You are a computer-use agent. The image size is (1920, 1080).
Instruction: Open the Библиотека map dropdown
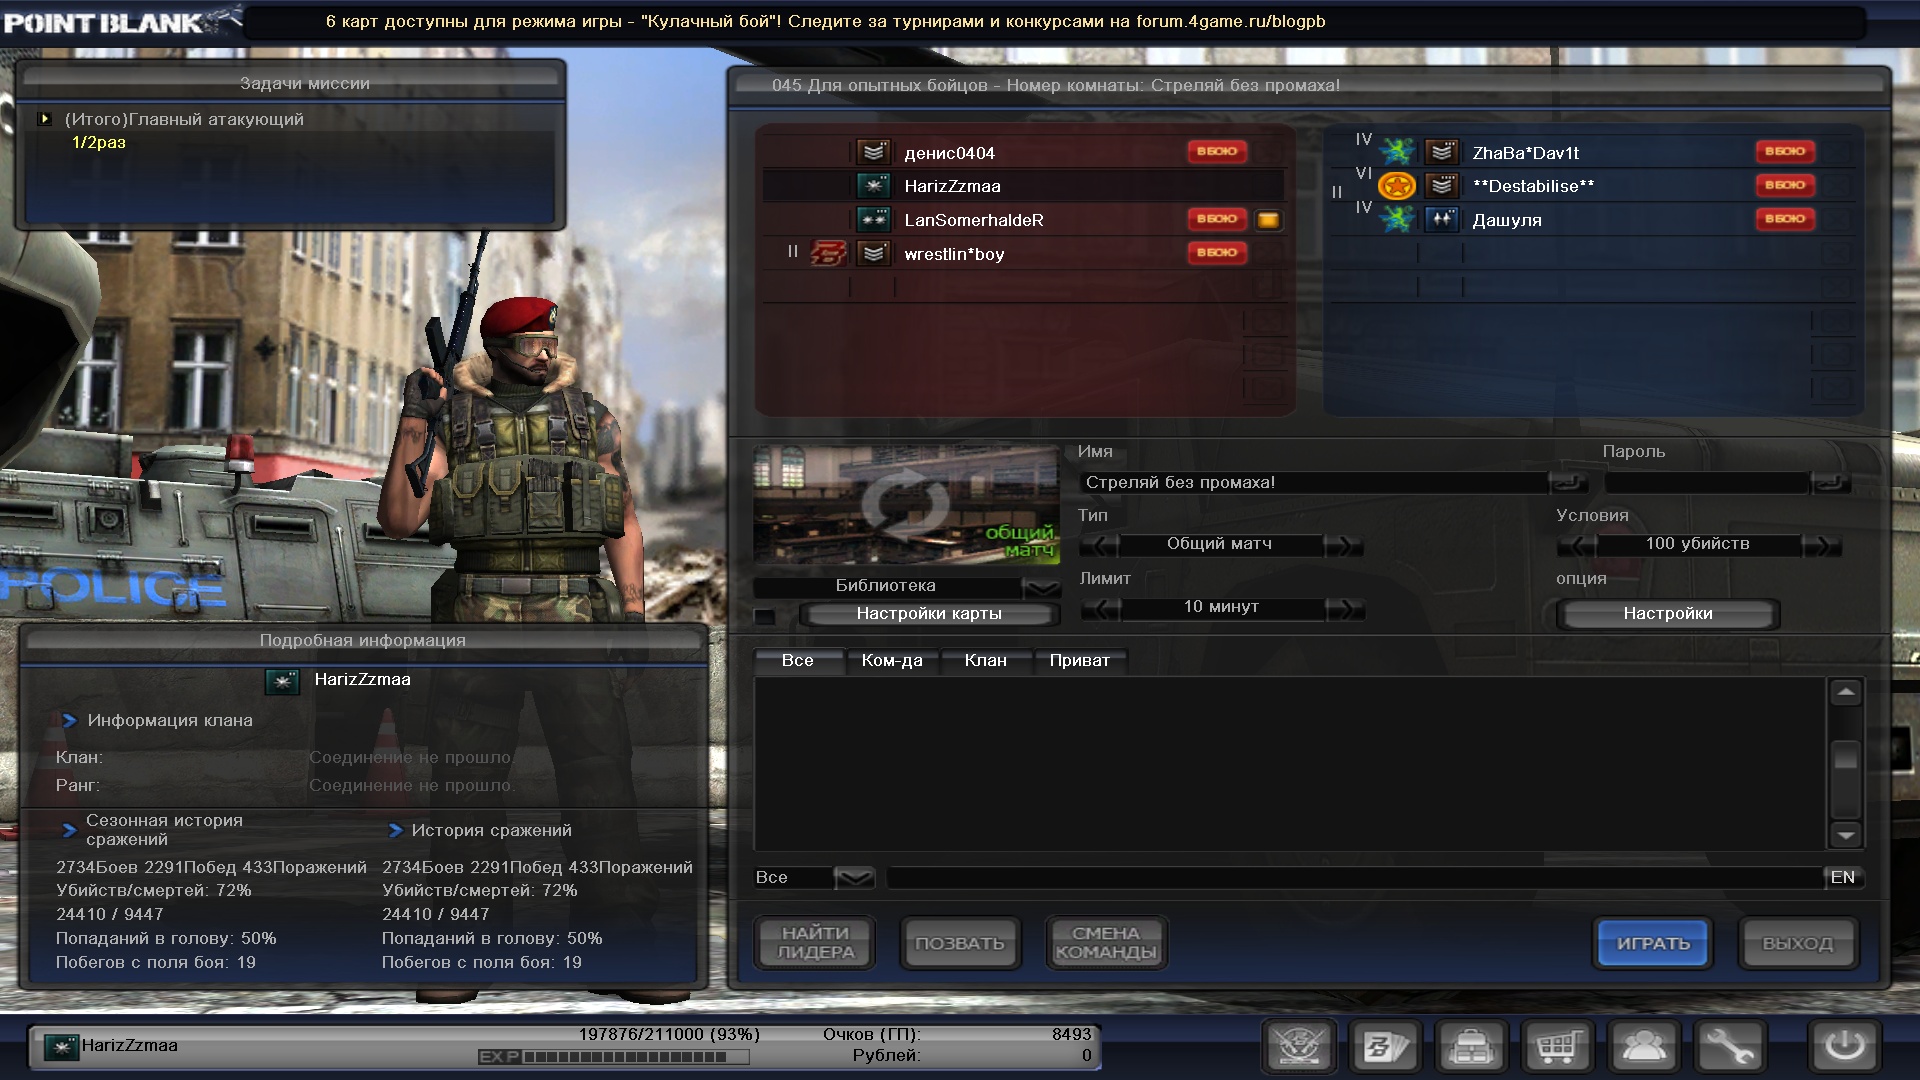click(1042, 587)
